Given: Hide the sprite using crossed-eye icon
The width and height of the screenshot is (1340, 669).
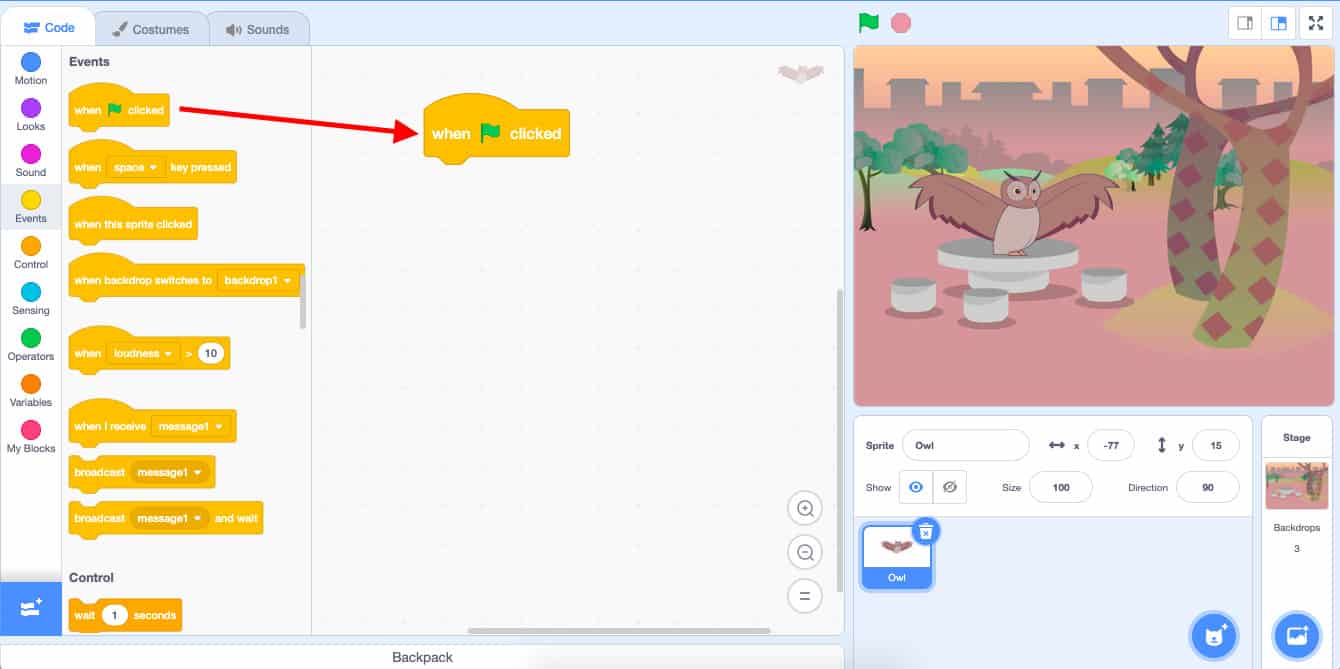Looking at the screenshot, I should pyautogui.click(x=950, y=487).
